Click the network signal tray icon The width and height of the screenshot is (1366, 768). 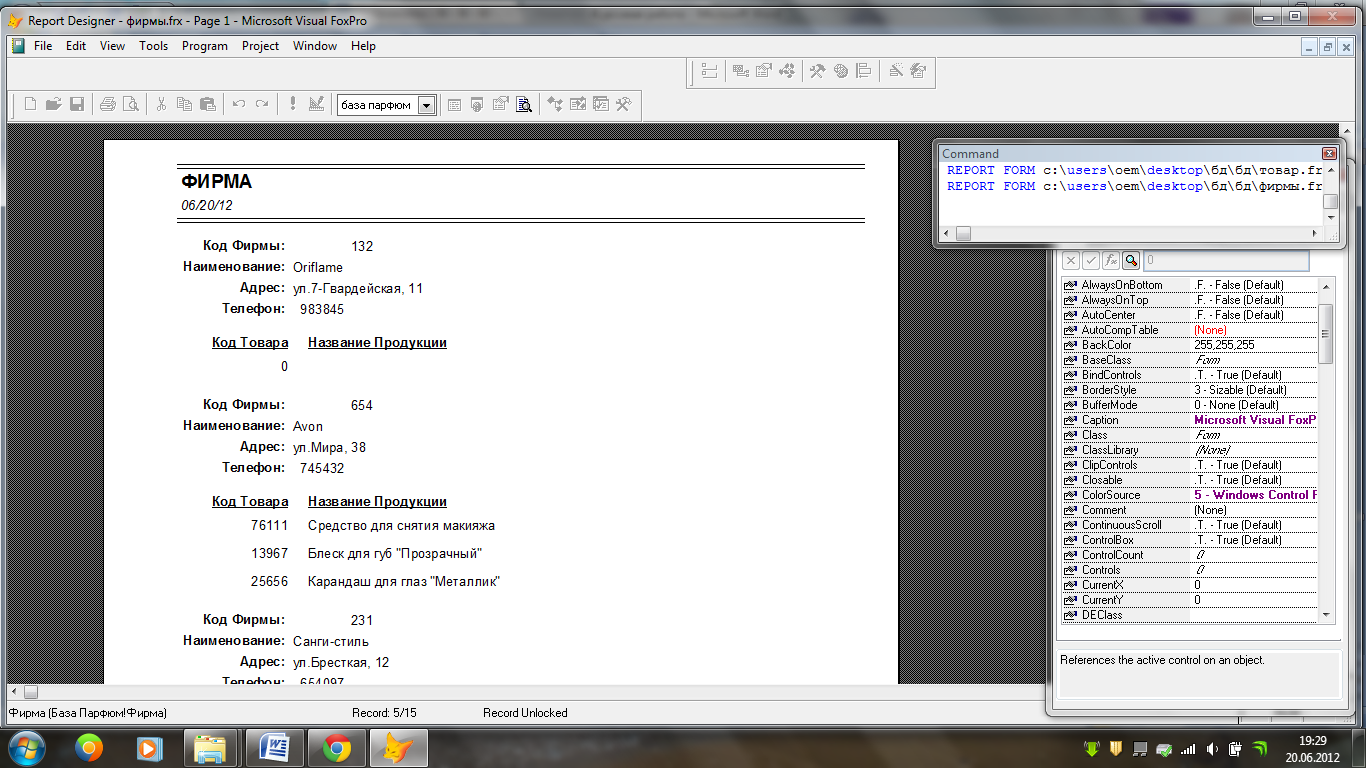click(1188, 748)
